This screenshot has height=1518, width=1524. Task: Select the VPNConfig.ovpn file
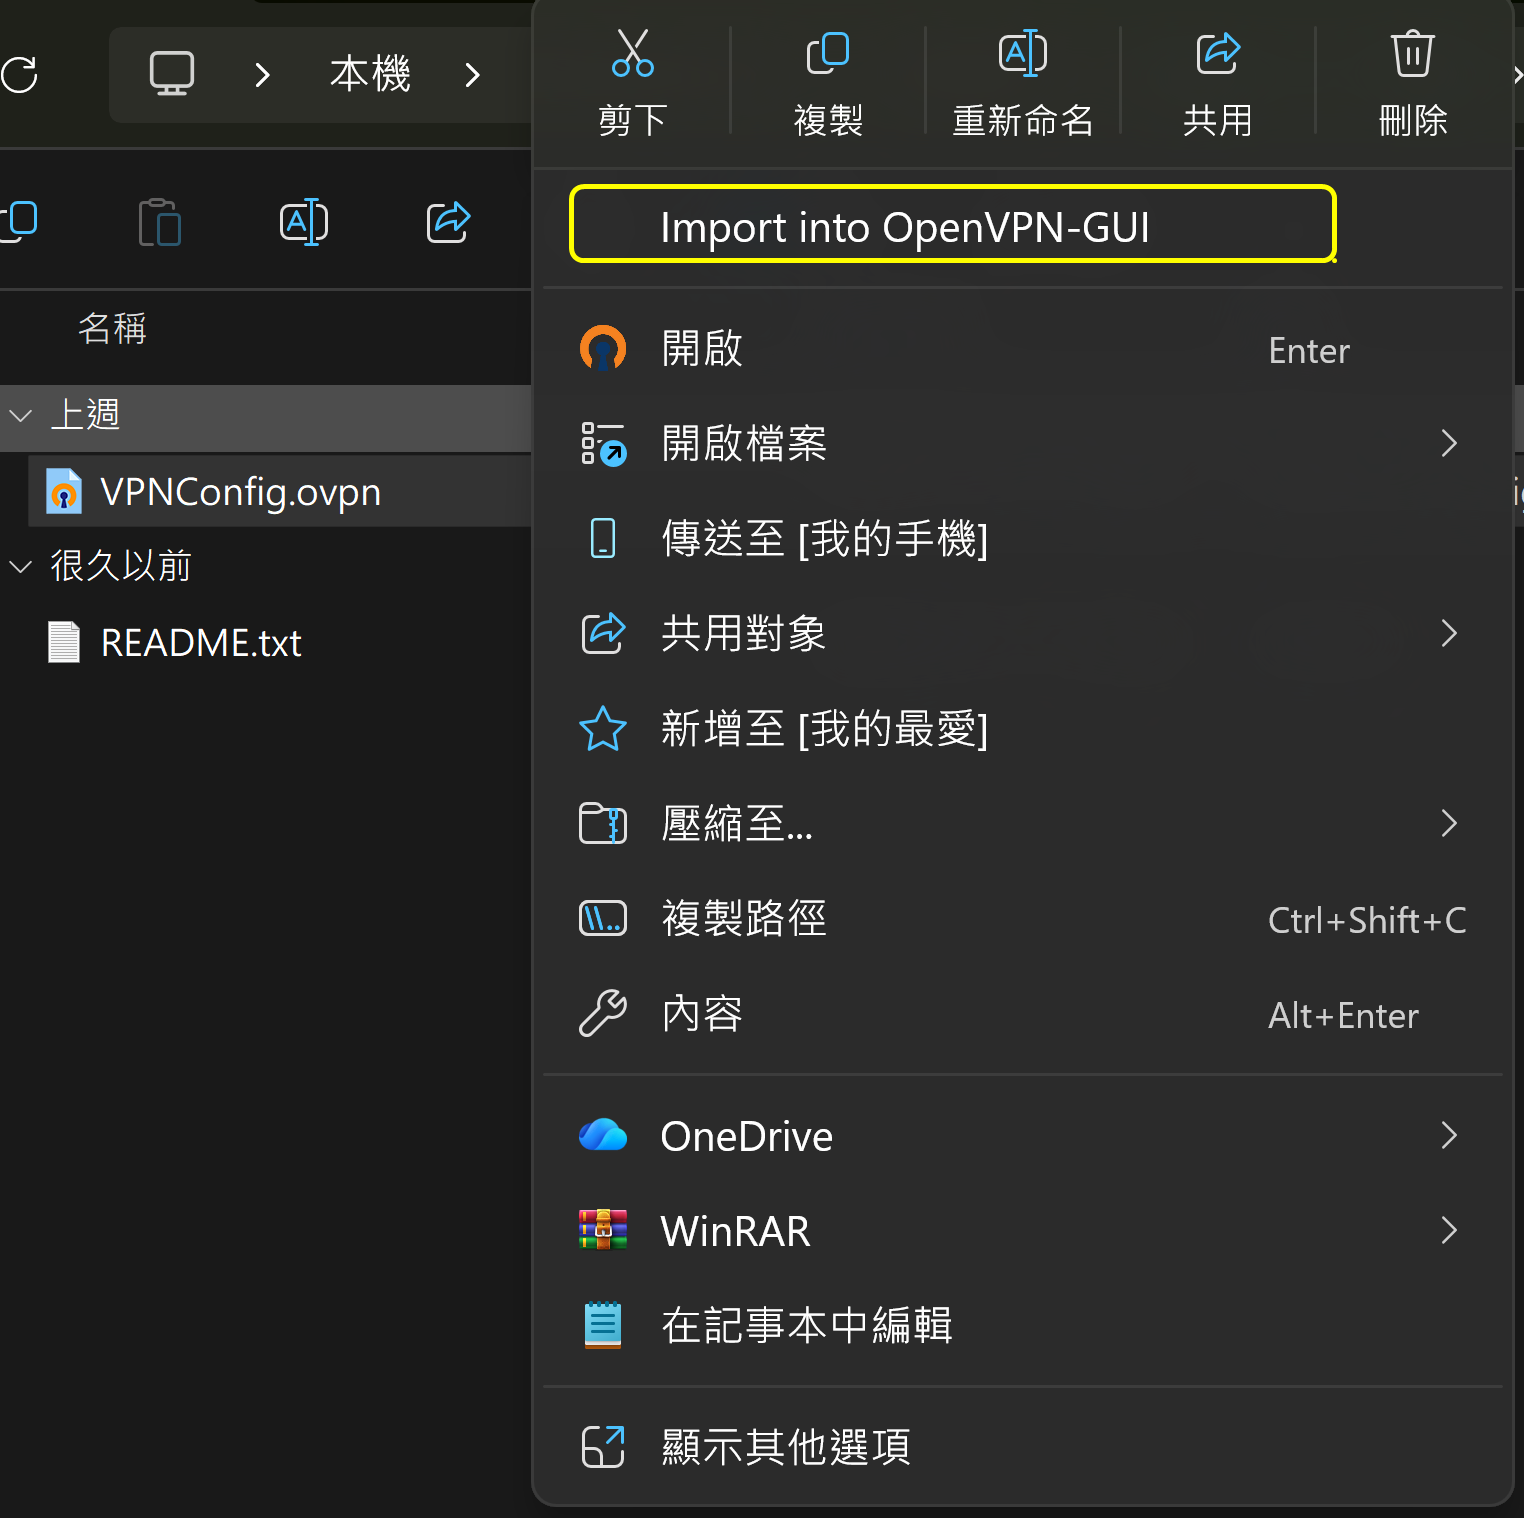280,492
